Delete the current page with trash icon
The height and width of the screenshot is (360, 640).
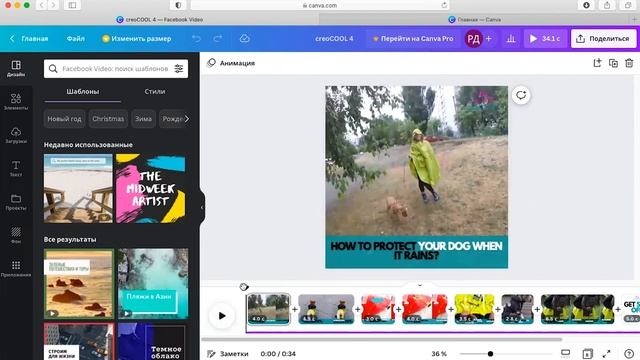click(x=629, y=63)
